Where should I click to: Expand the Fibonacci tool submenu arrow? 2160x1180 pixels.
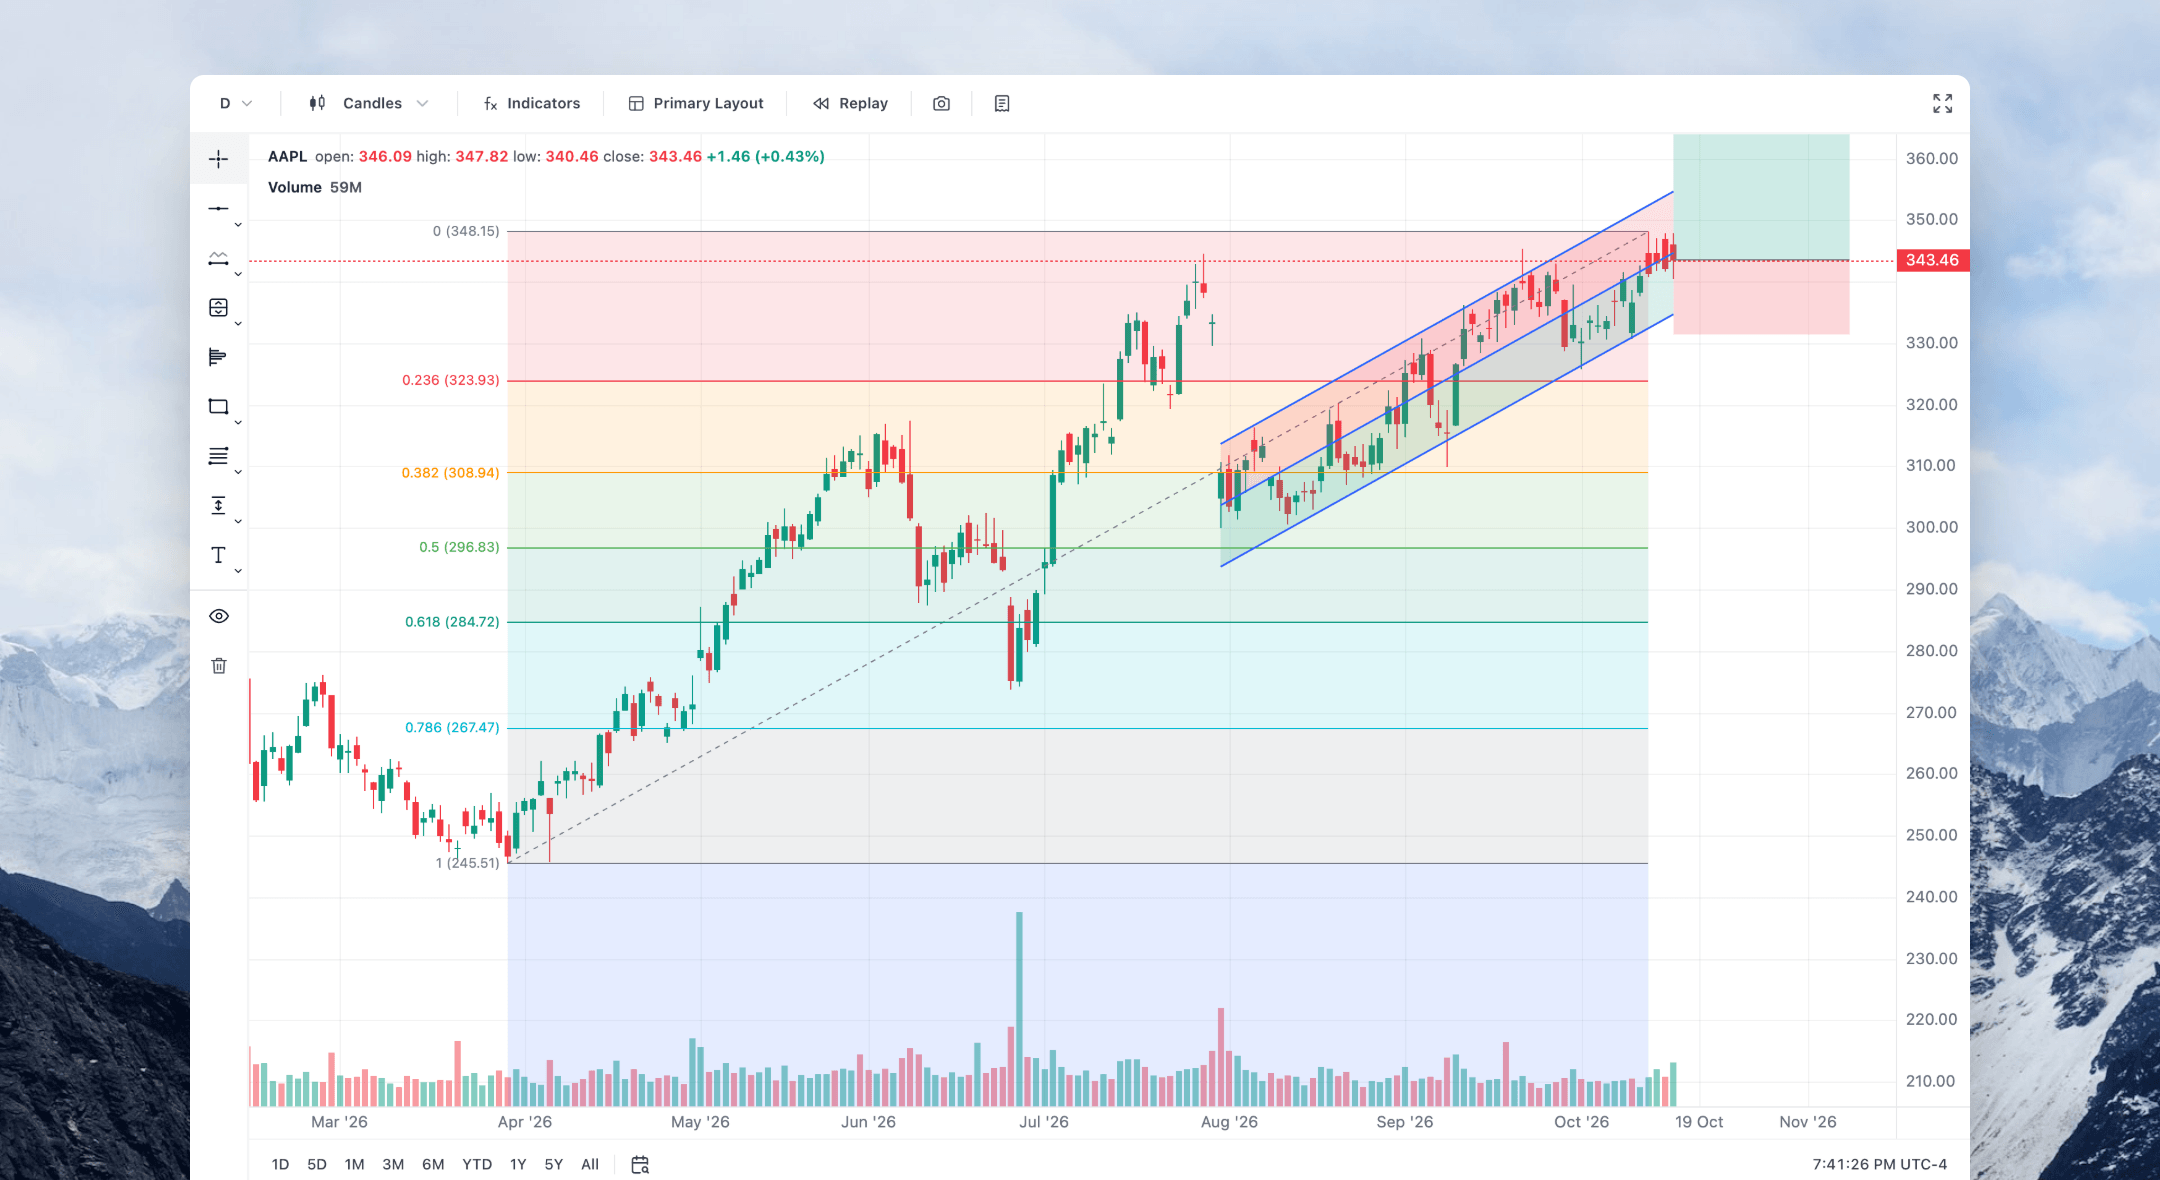238,472
